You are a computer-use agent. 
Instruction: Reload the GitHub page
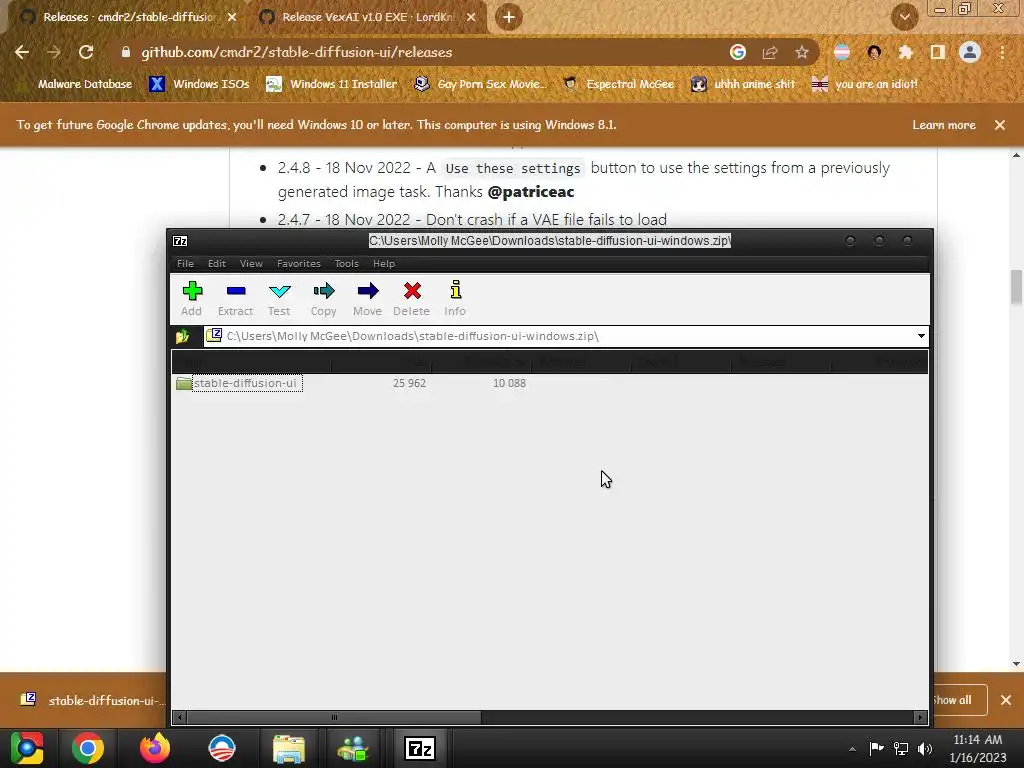point(86,52)
